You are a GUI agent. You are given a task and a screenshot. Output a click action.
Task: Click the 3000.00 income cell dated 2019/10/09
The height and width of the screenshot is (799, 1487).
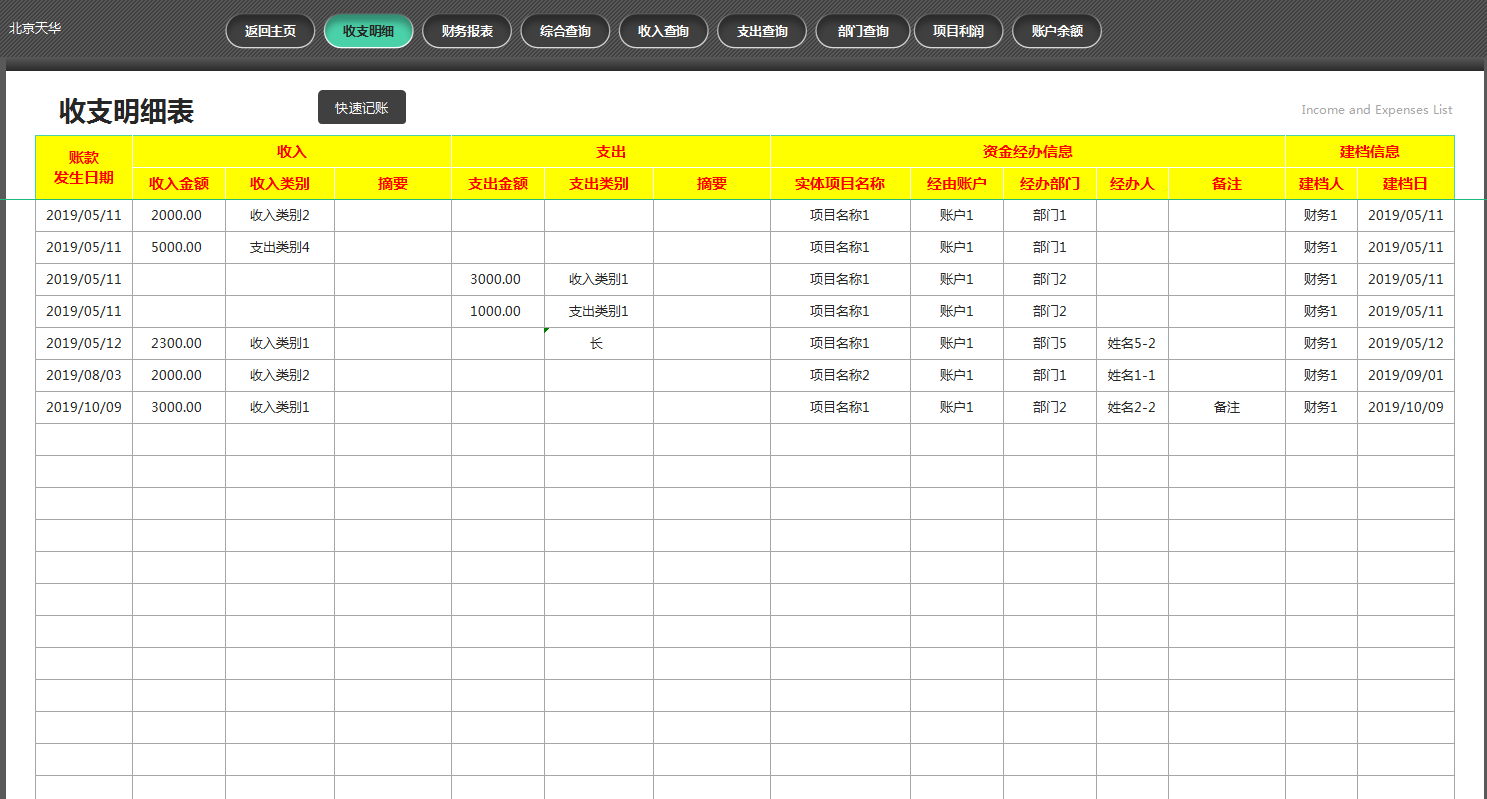click(179, 408)
